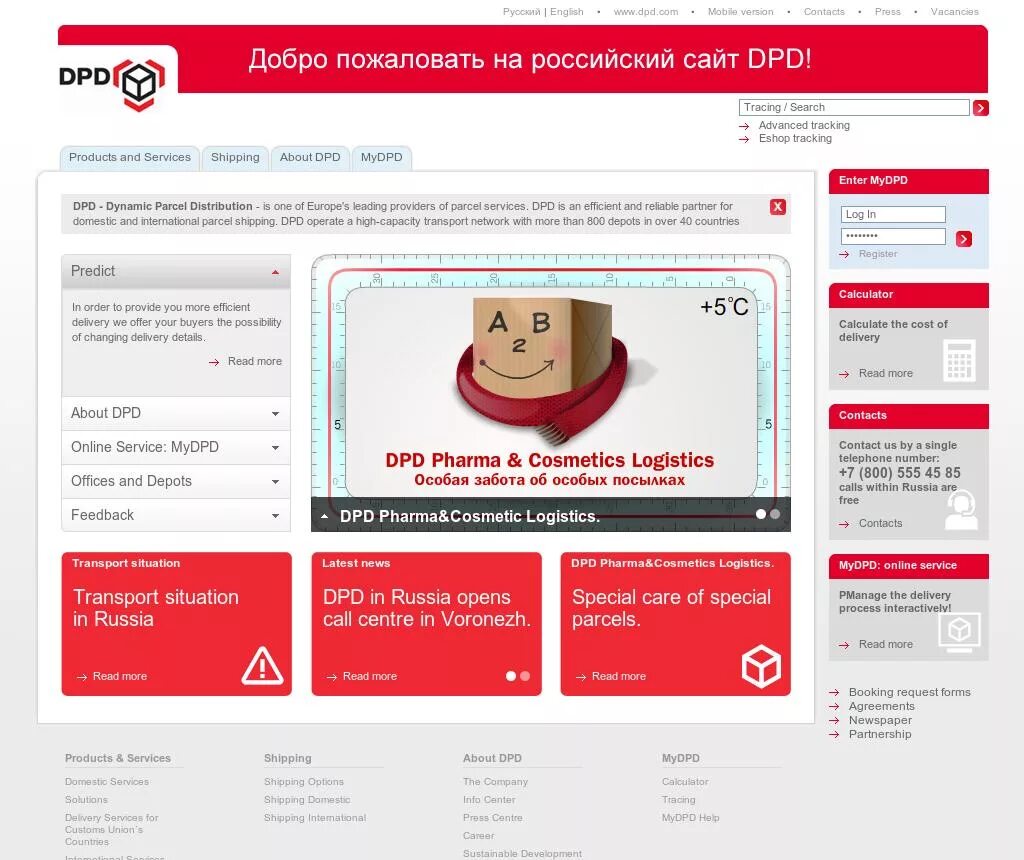Open footer Shipping International link
This screenshot has width=1024, height=860.
[315, 818]
